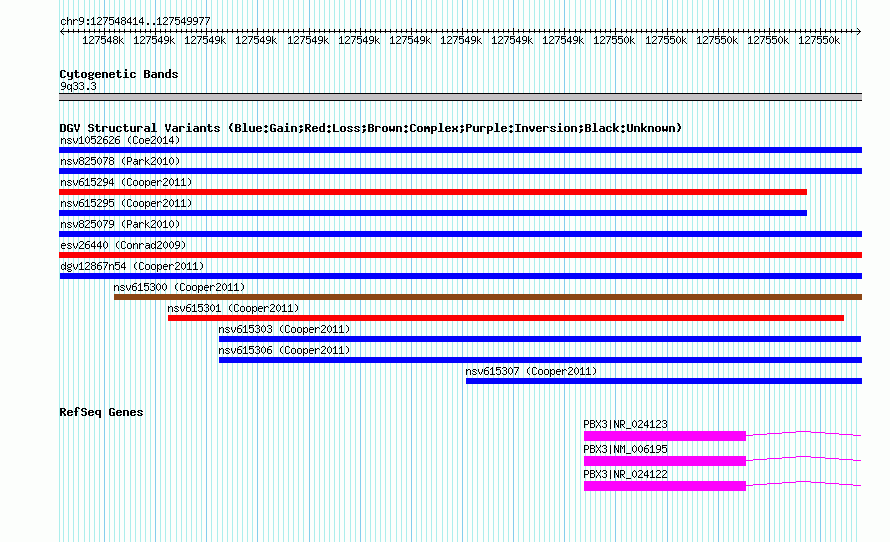Click the brown complex bar under nsv615300
The image size is (890, 542).
[x=488, y=297]
